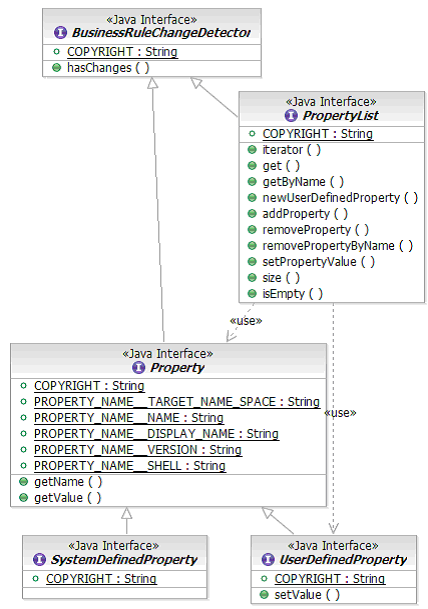Select the isEmpty ( ) method entry

[293, 294]
